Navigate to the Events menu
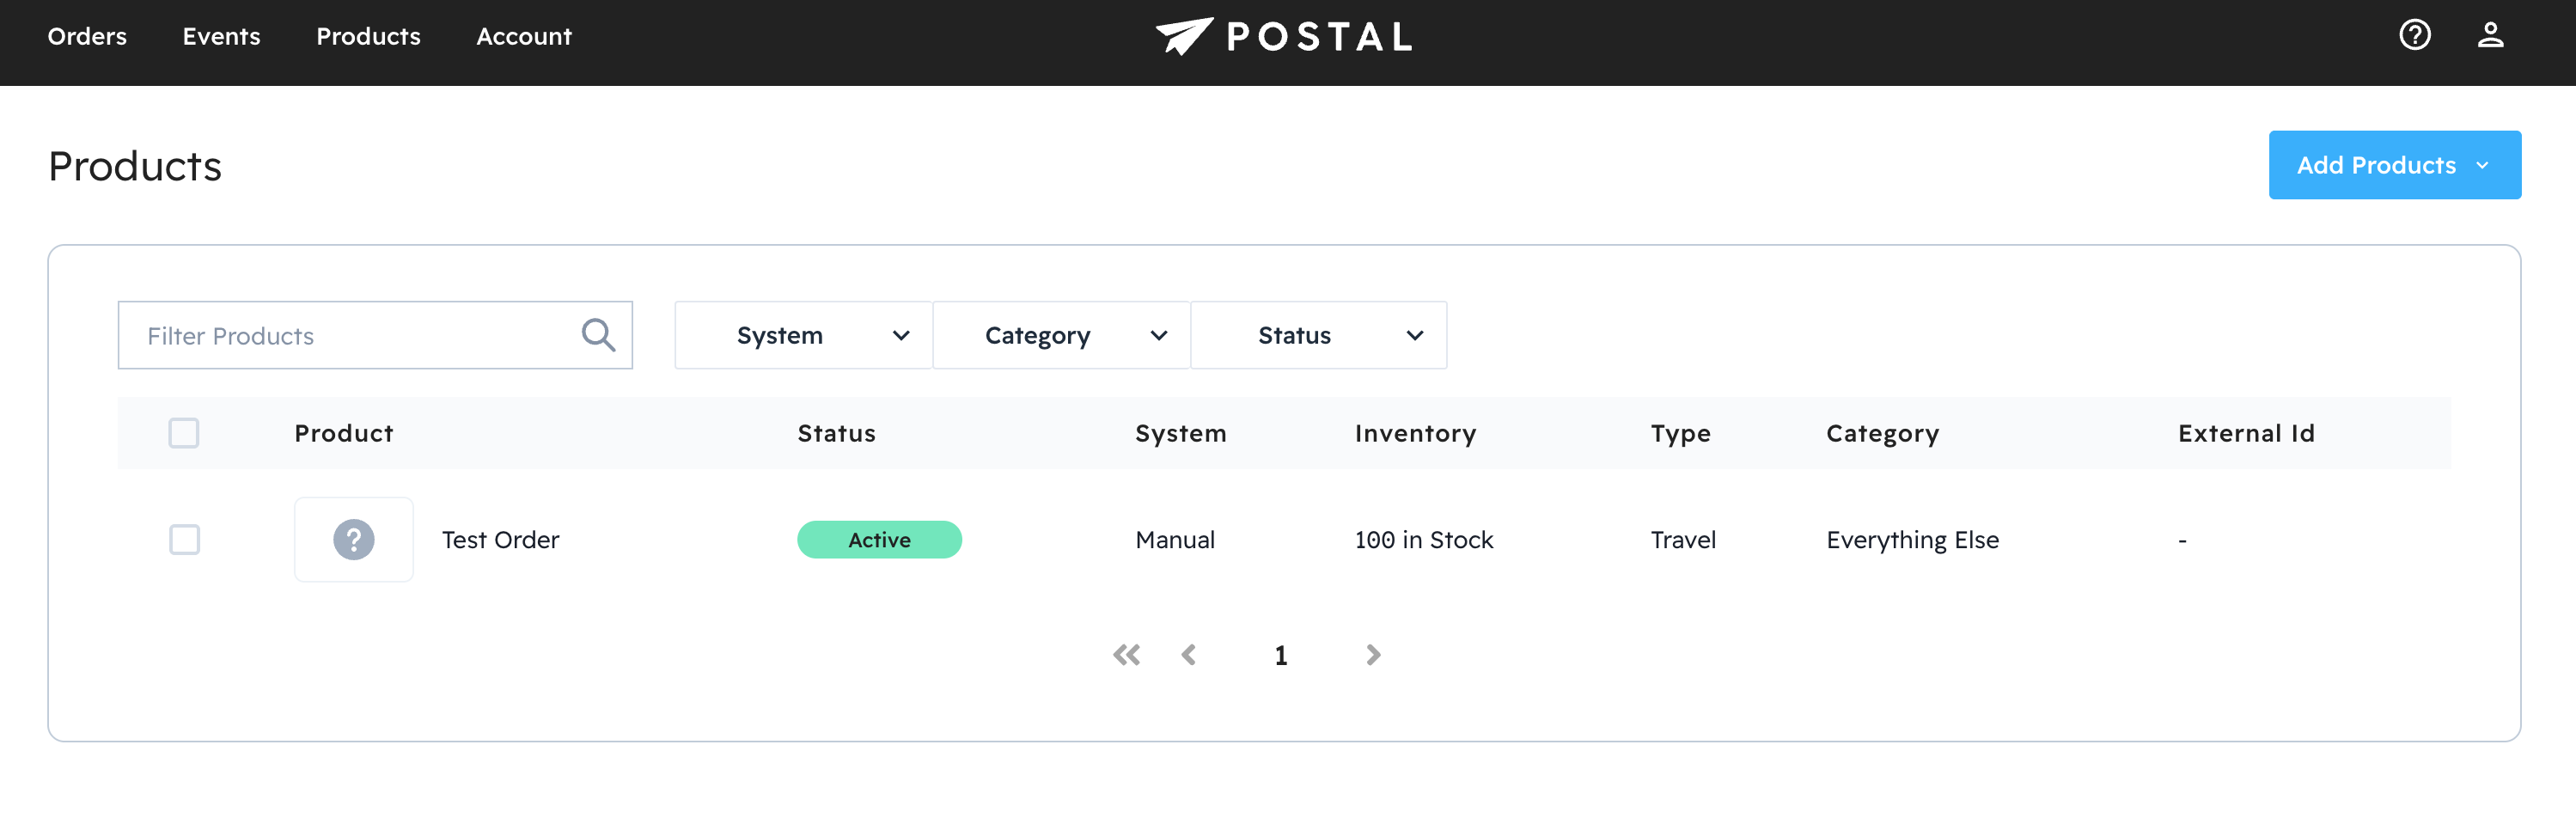This screenshot has height=818, width=2576. click(221, 36)
